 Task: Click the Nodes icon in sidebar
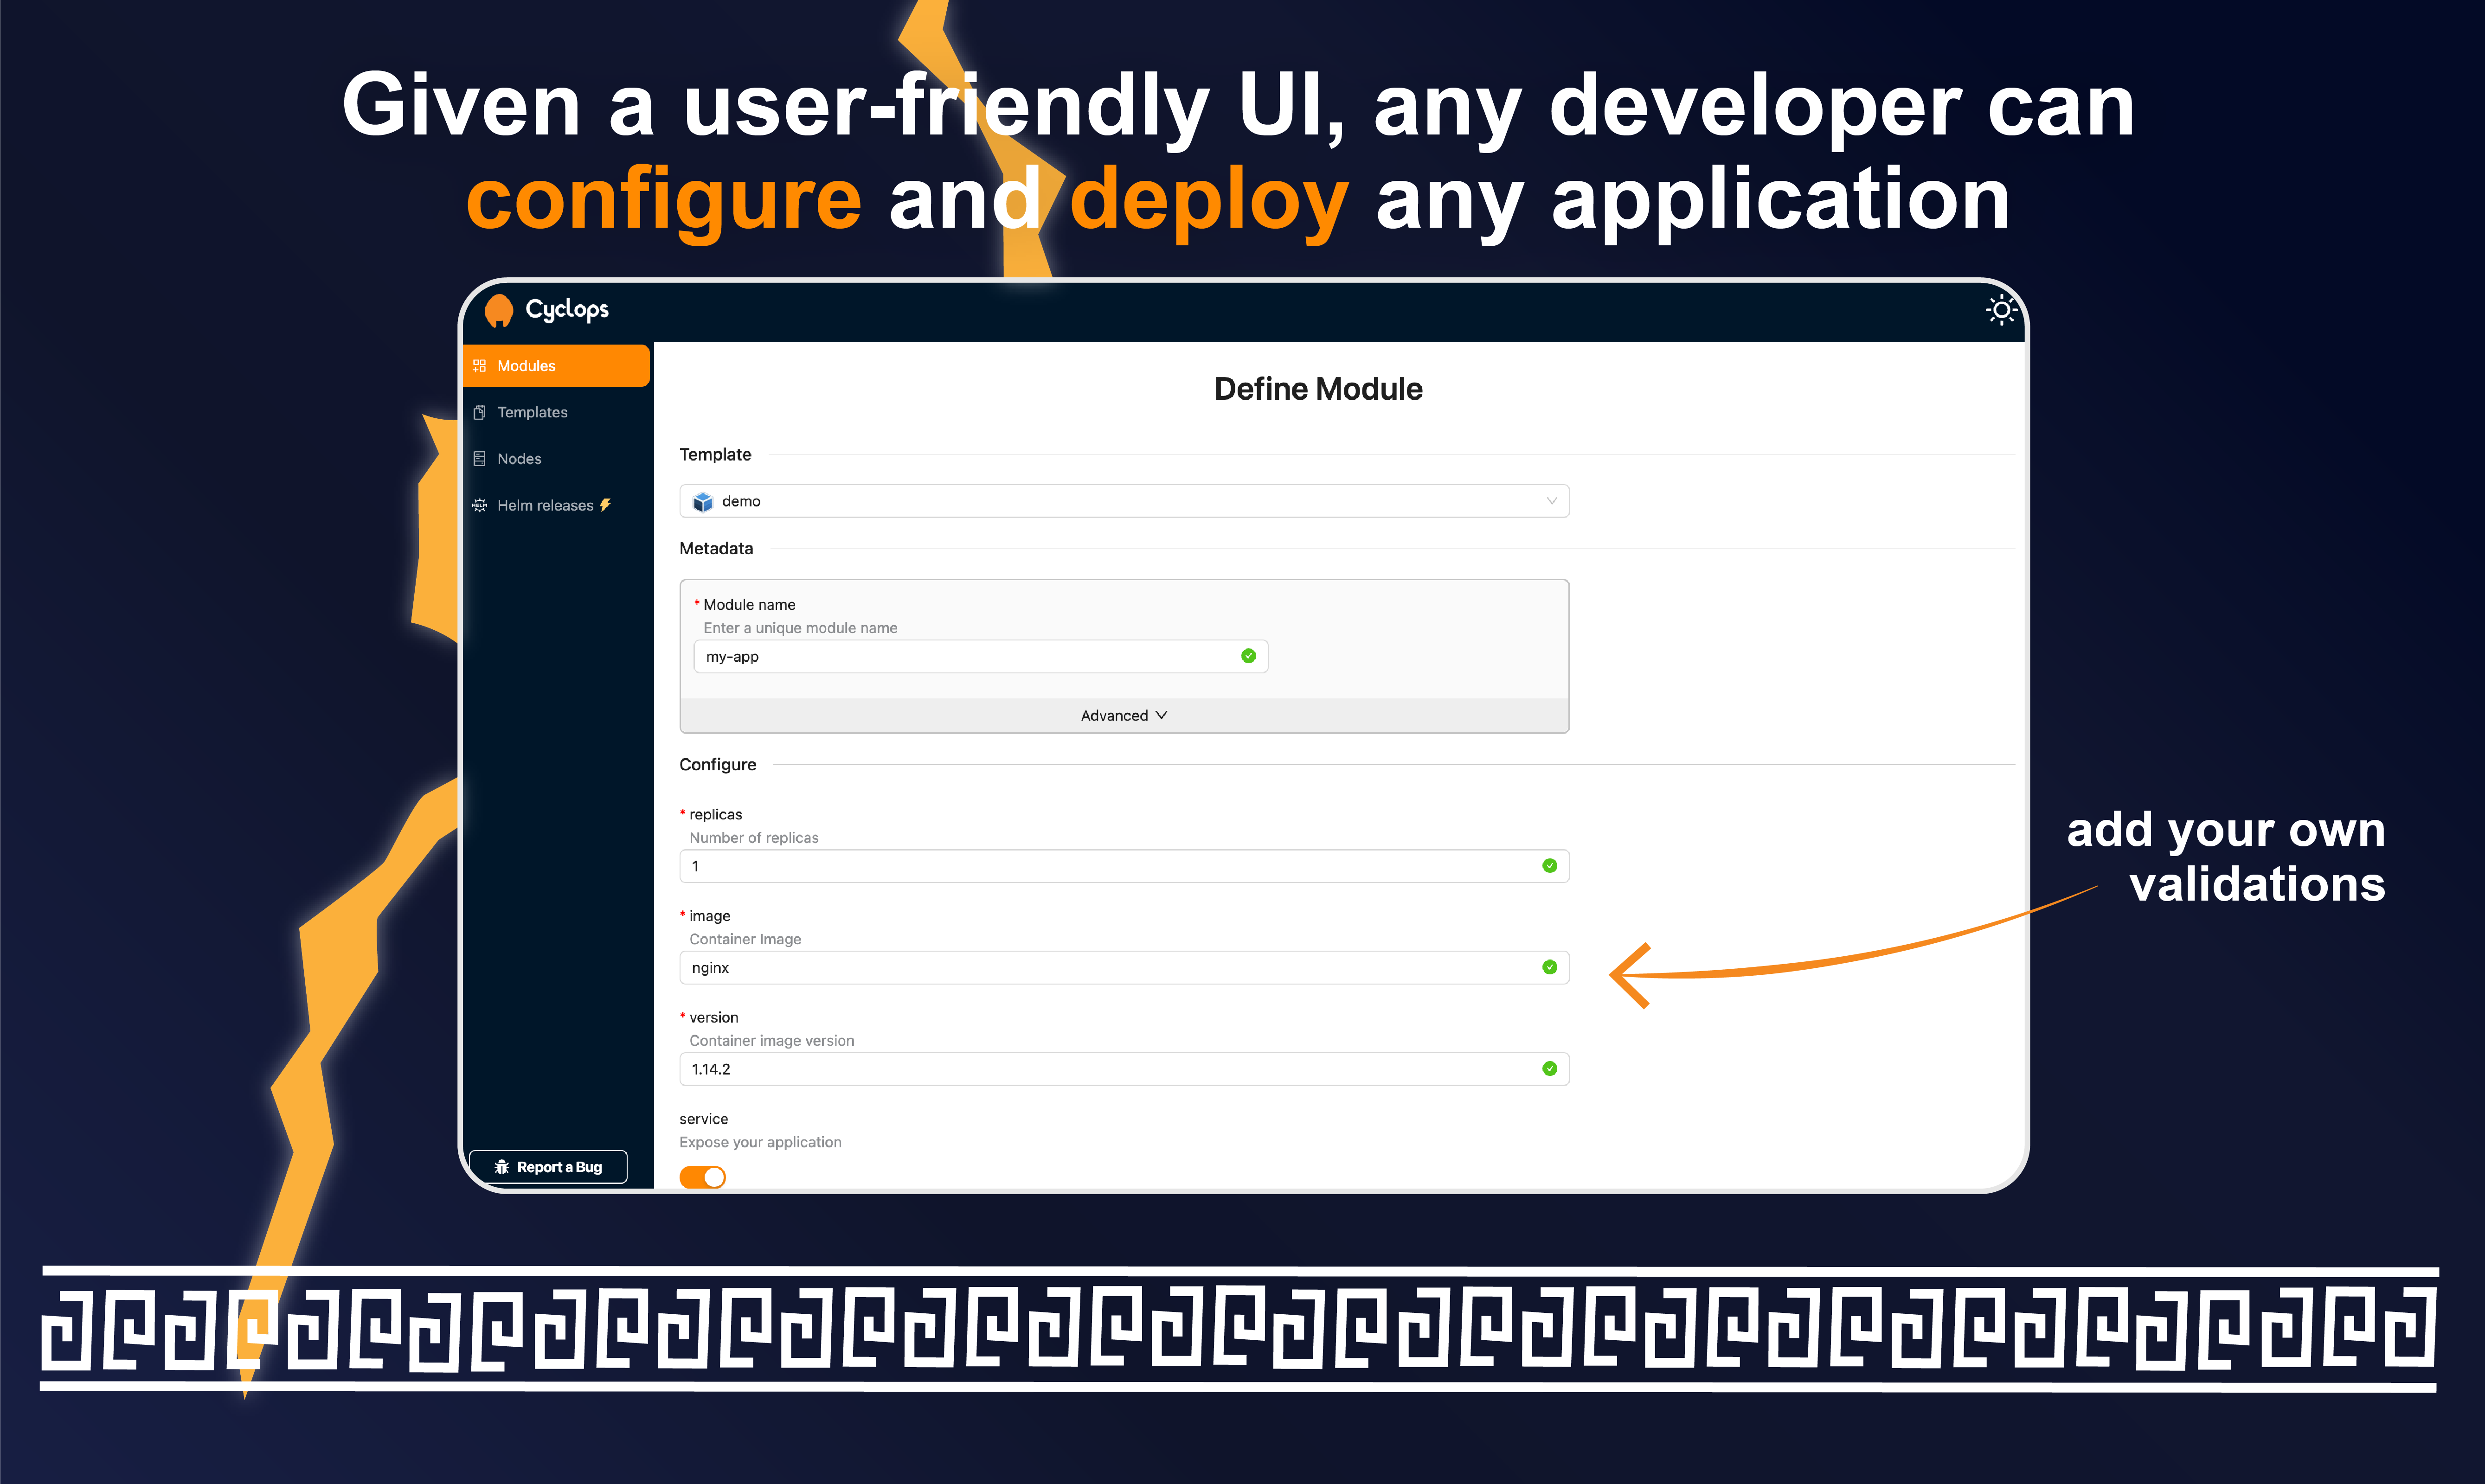[x=480, y=459]
